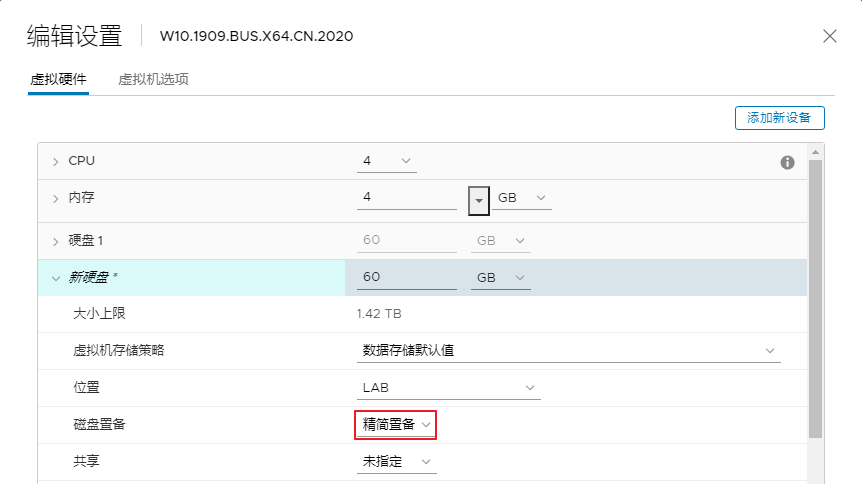This screenshot has width=862, height=484.
Task: Collapse the 新硬盘 section
Action: click(55, 278)
